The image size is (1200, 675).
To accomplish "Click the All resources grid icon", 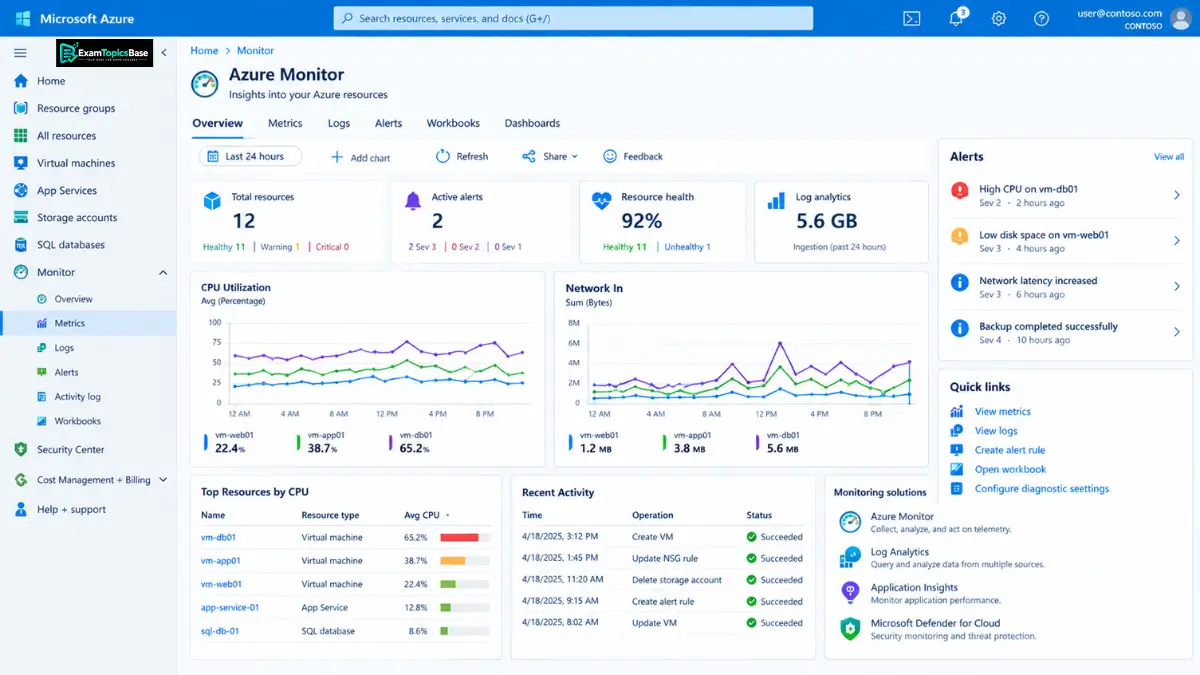I will [20, 136].
